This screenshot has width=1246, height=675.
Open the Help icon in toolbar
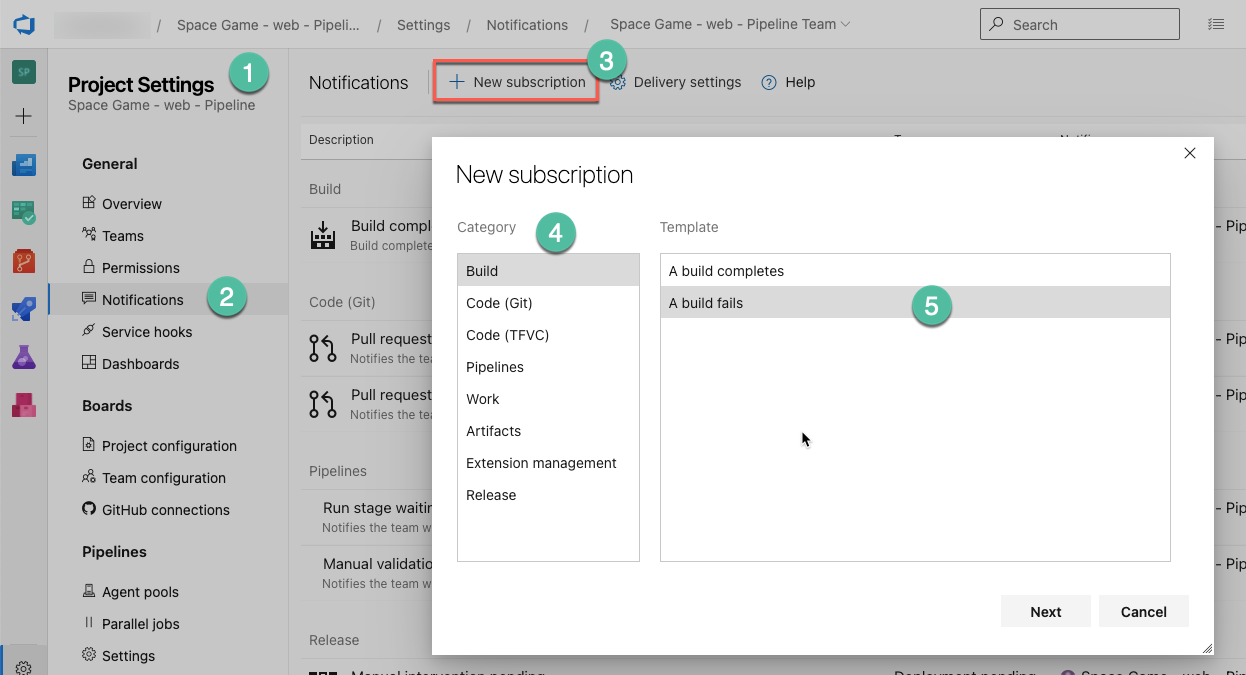(769, 82)
